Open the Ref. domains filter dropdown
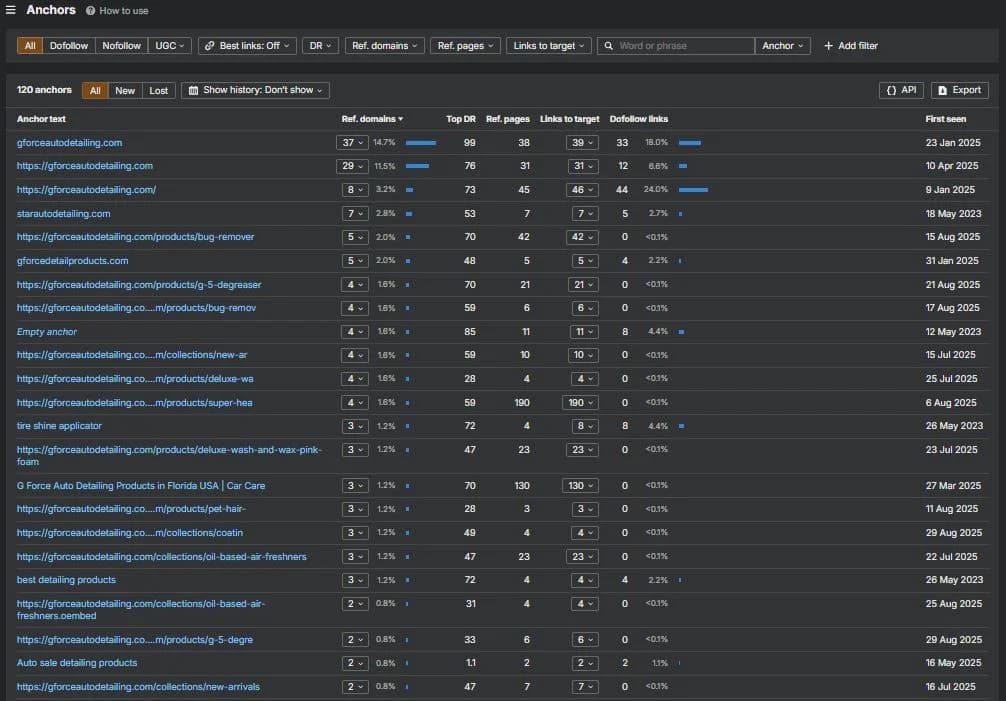 click(x=384, y=46)
